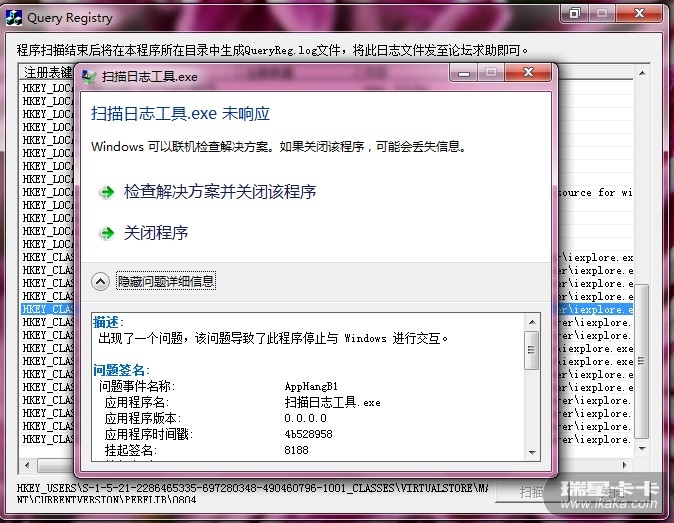Click down arrow of problem details scrollbar
The image size is (674, 523).
pyautogui.click(x=532, y=453)
